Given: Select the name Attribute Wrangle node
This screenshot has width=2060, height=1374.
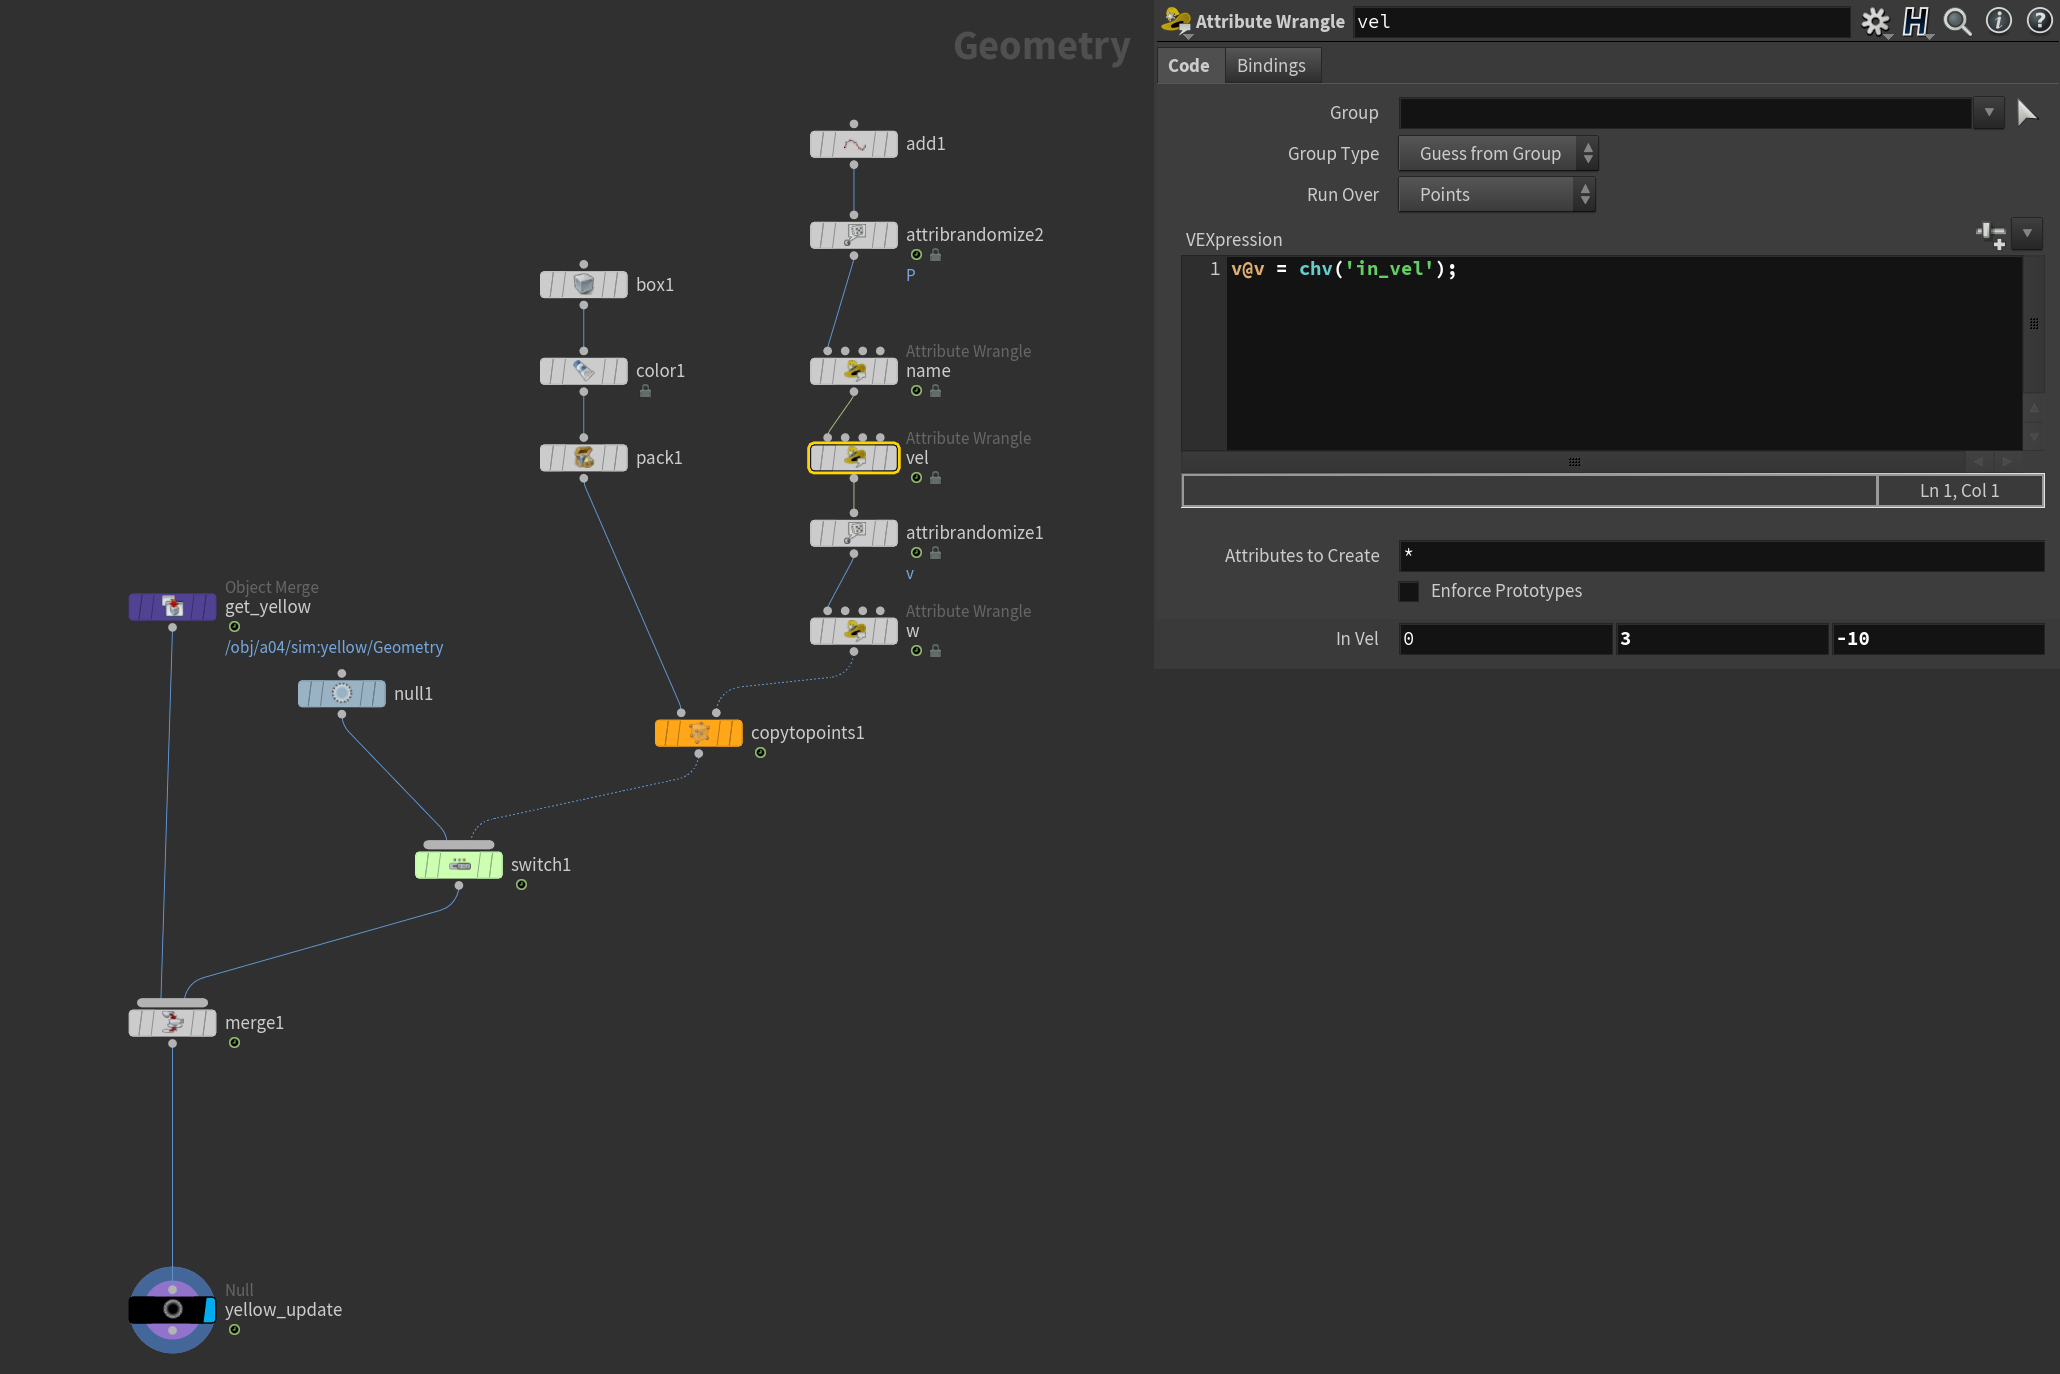Looking at the screenshot, I should tap(853, 371).
